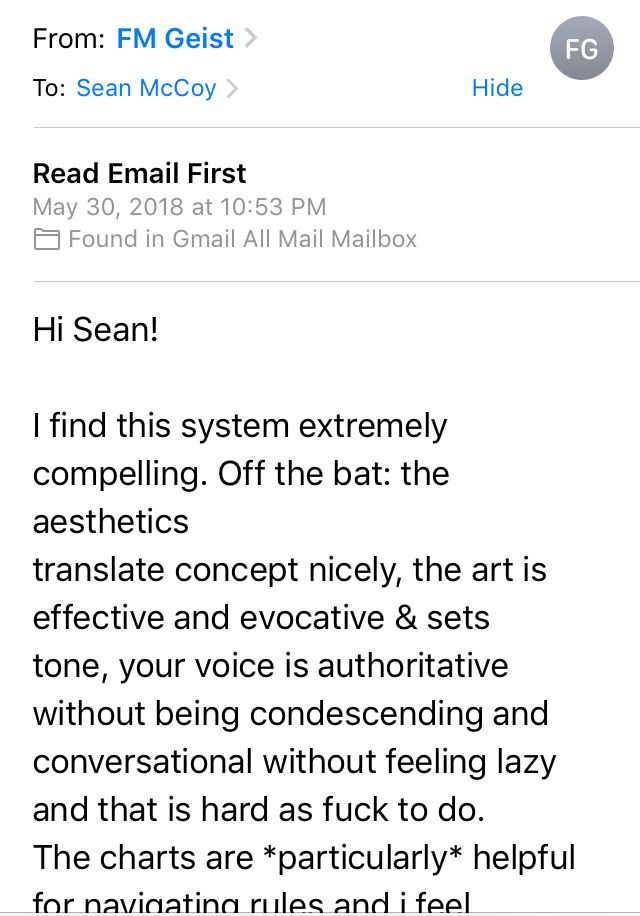Click the word aesthetics in the message

111,521
